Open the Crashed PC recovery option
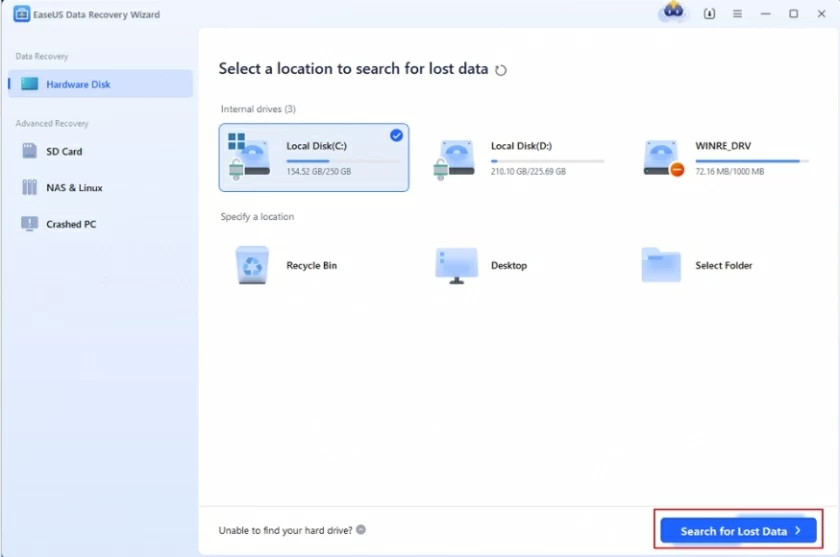The image size is (840, 557). tap(71, 224)
